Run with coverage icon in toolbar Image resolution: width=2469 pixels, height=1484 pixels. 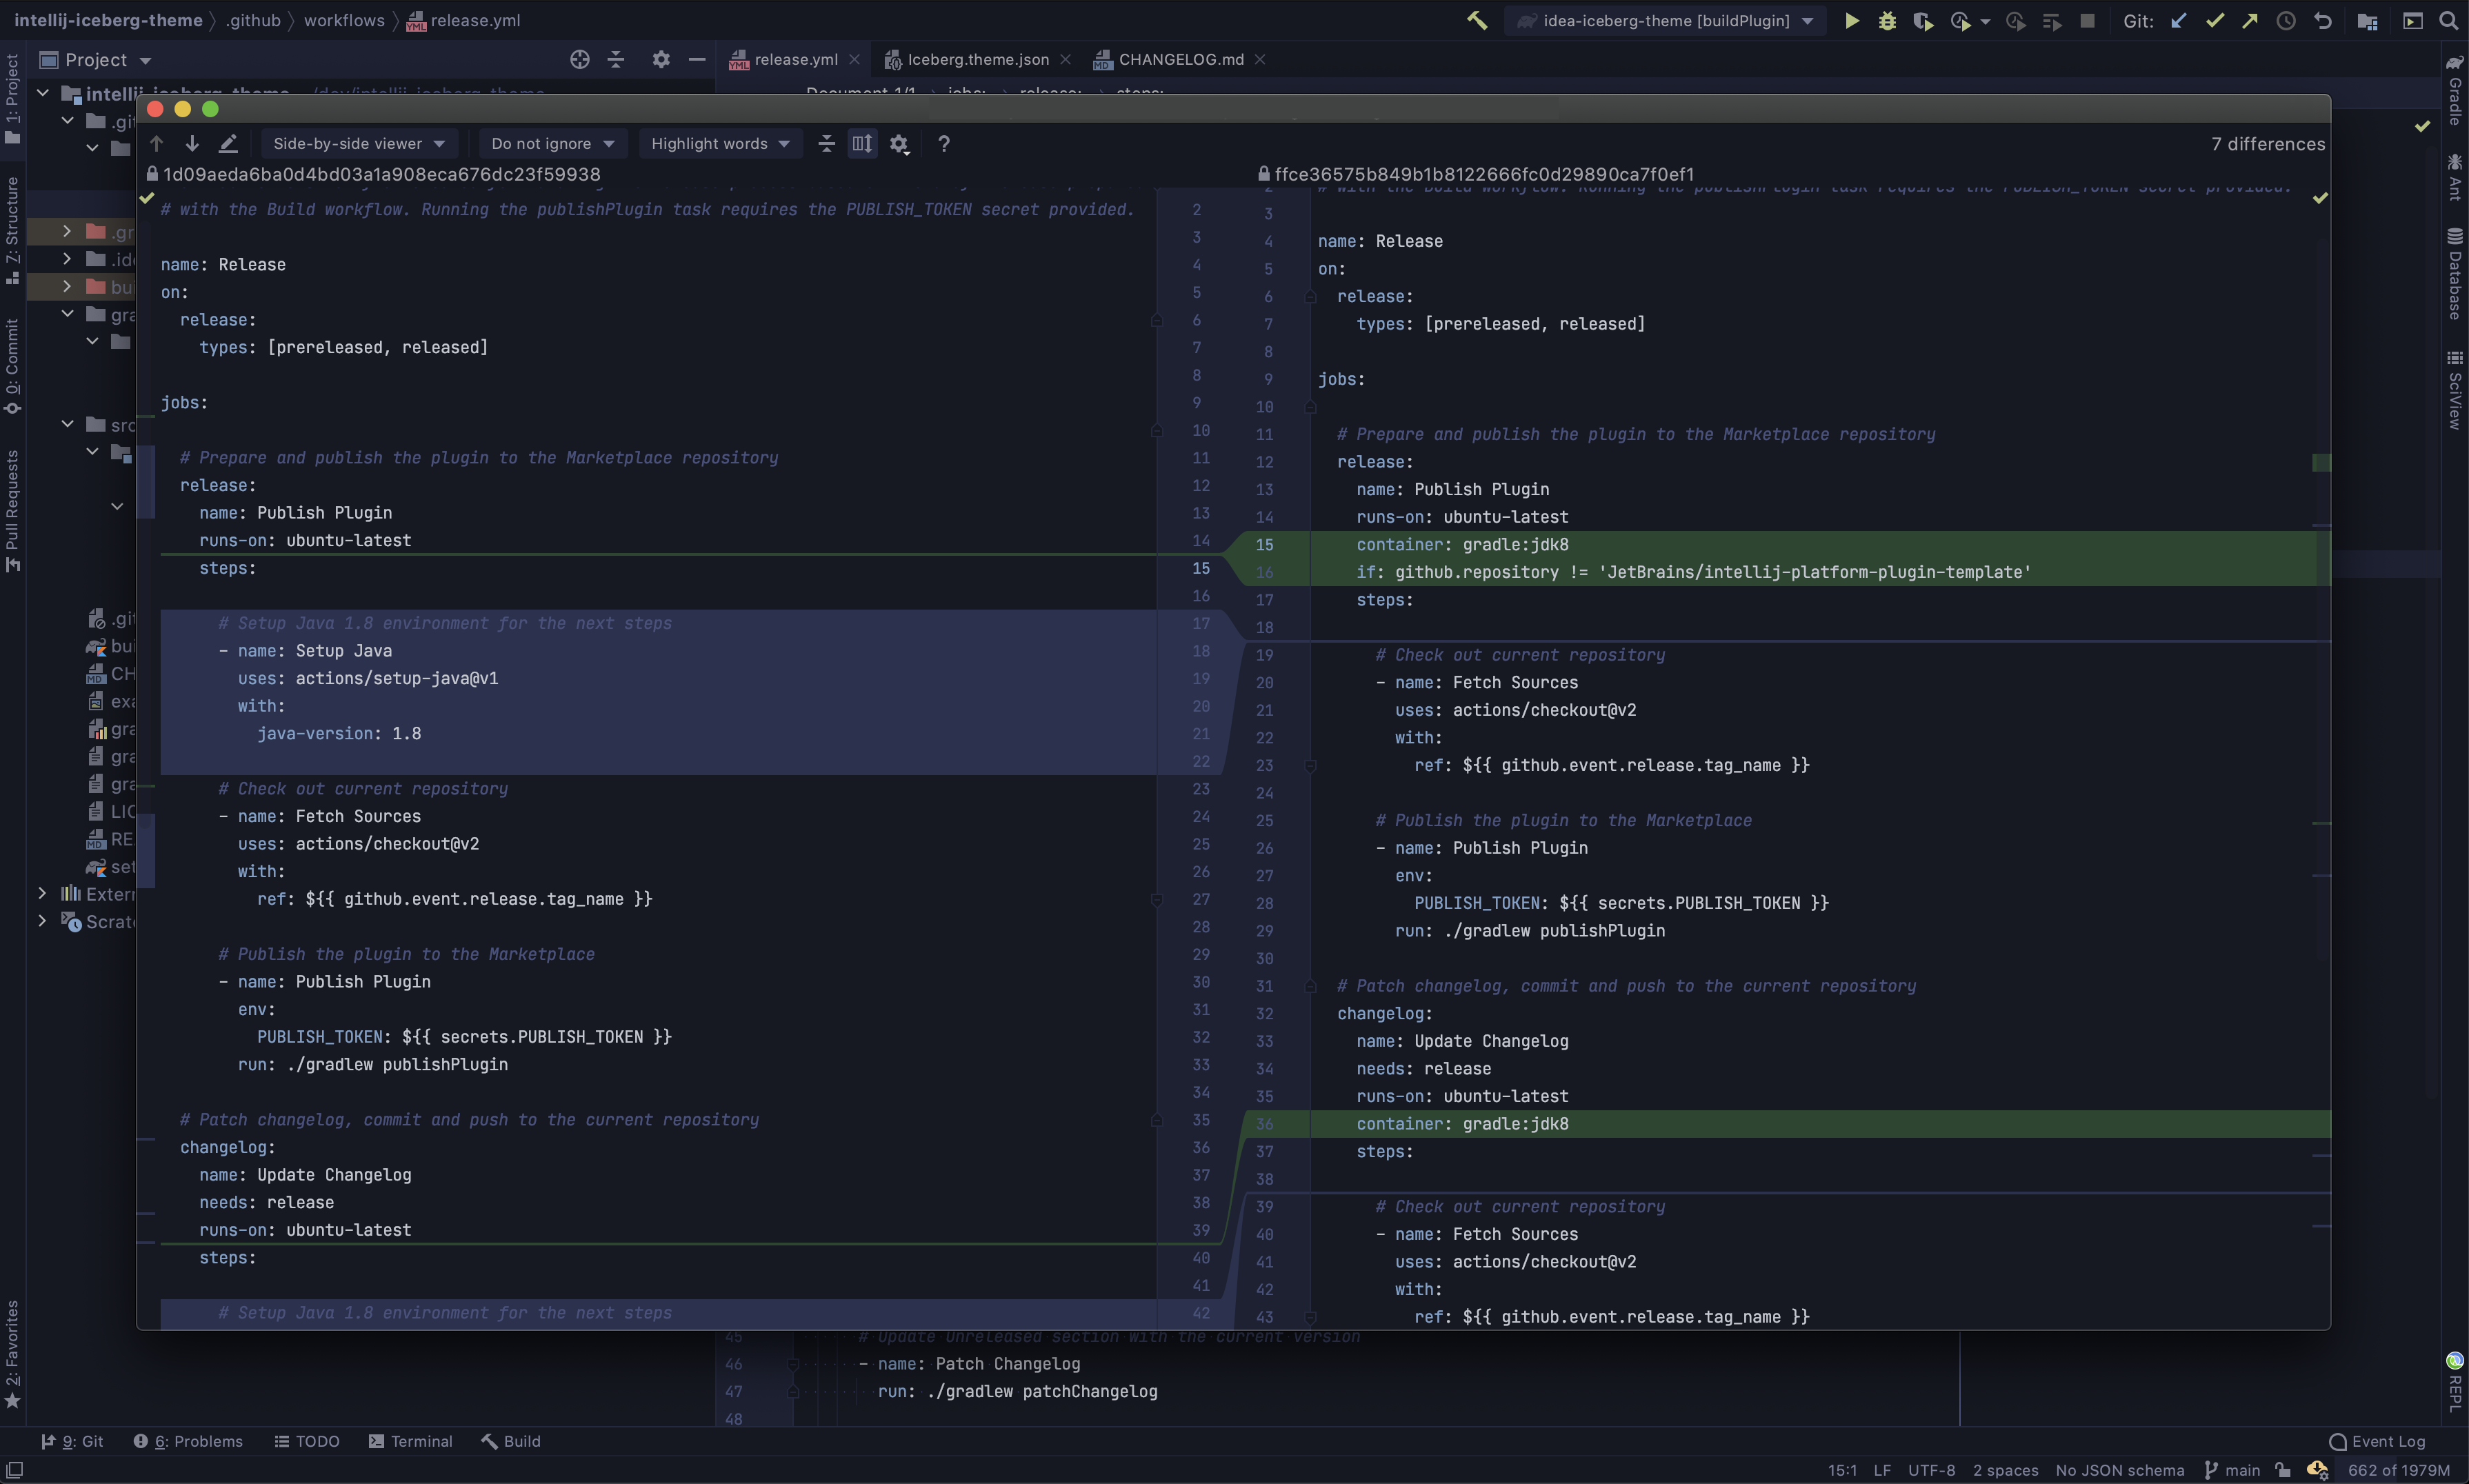pyautogui.click(x=1922, y=20)
